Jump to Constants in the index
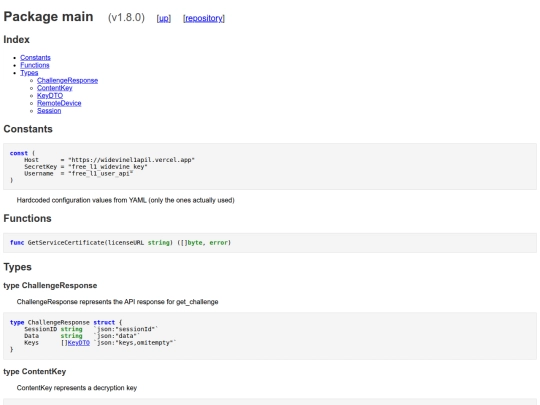This screenshot has height=405, width=540. [x=35, y=58]
